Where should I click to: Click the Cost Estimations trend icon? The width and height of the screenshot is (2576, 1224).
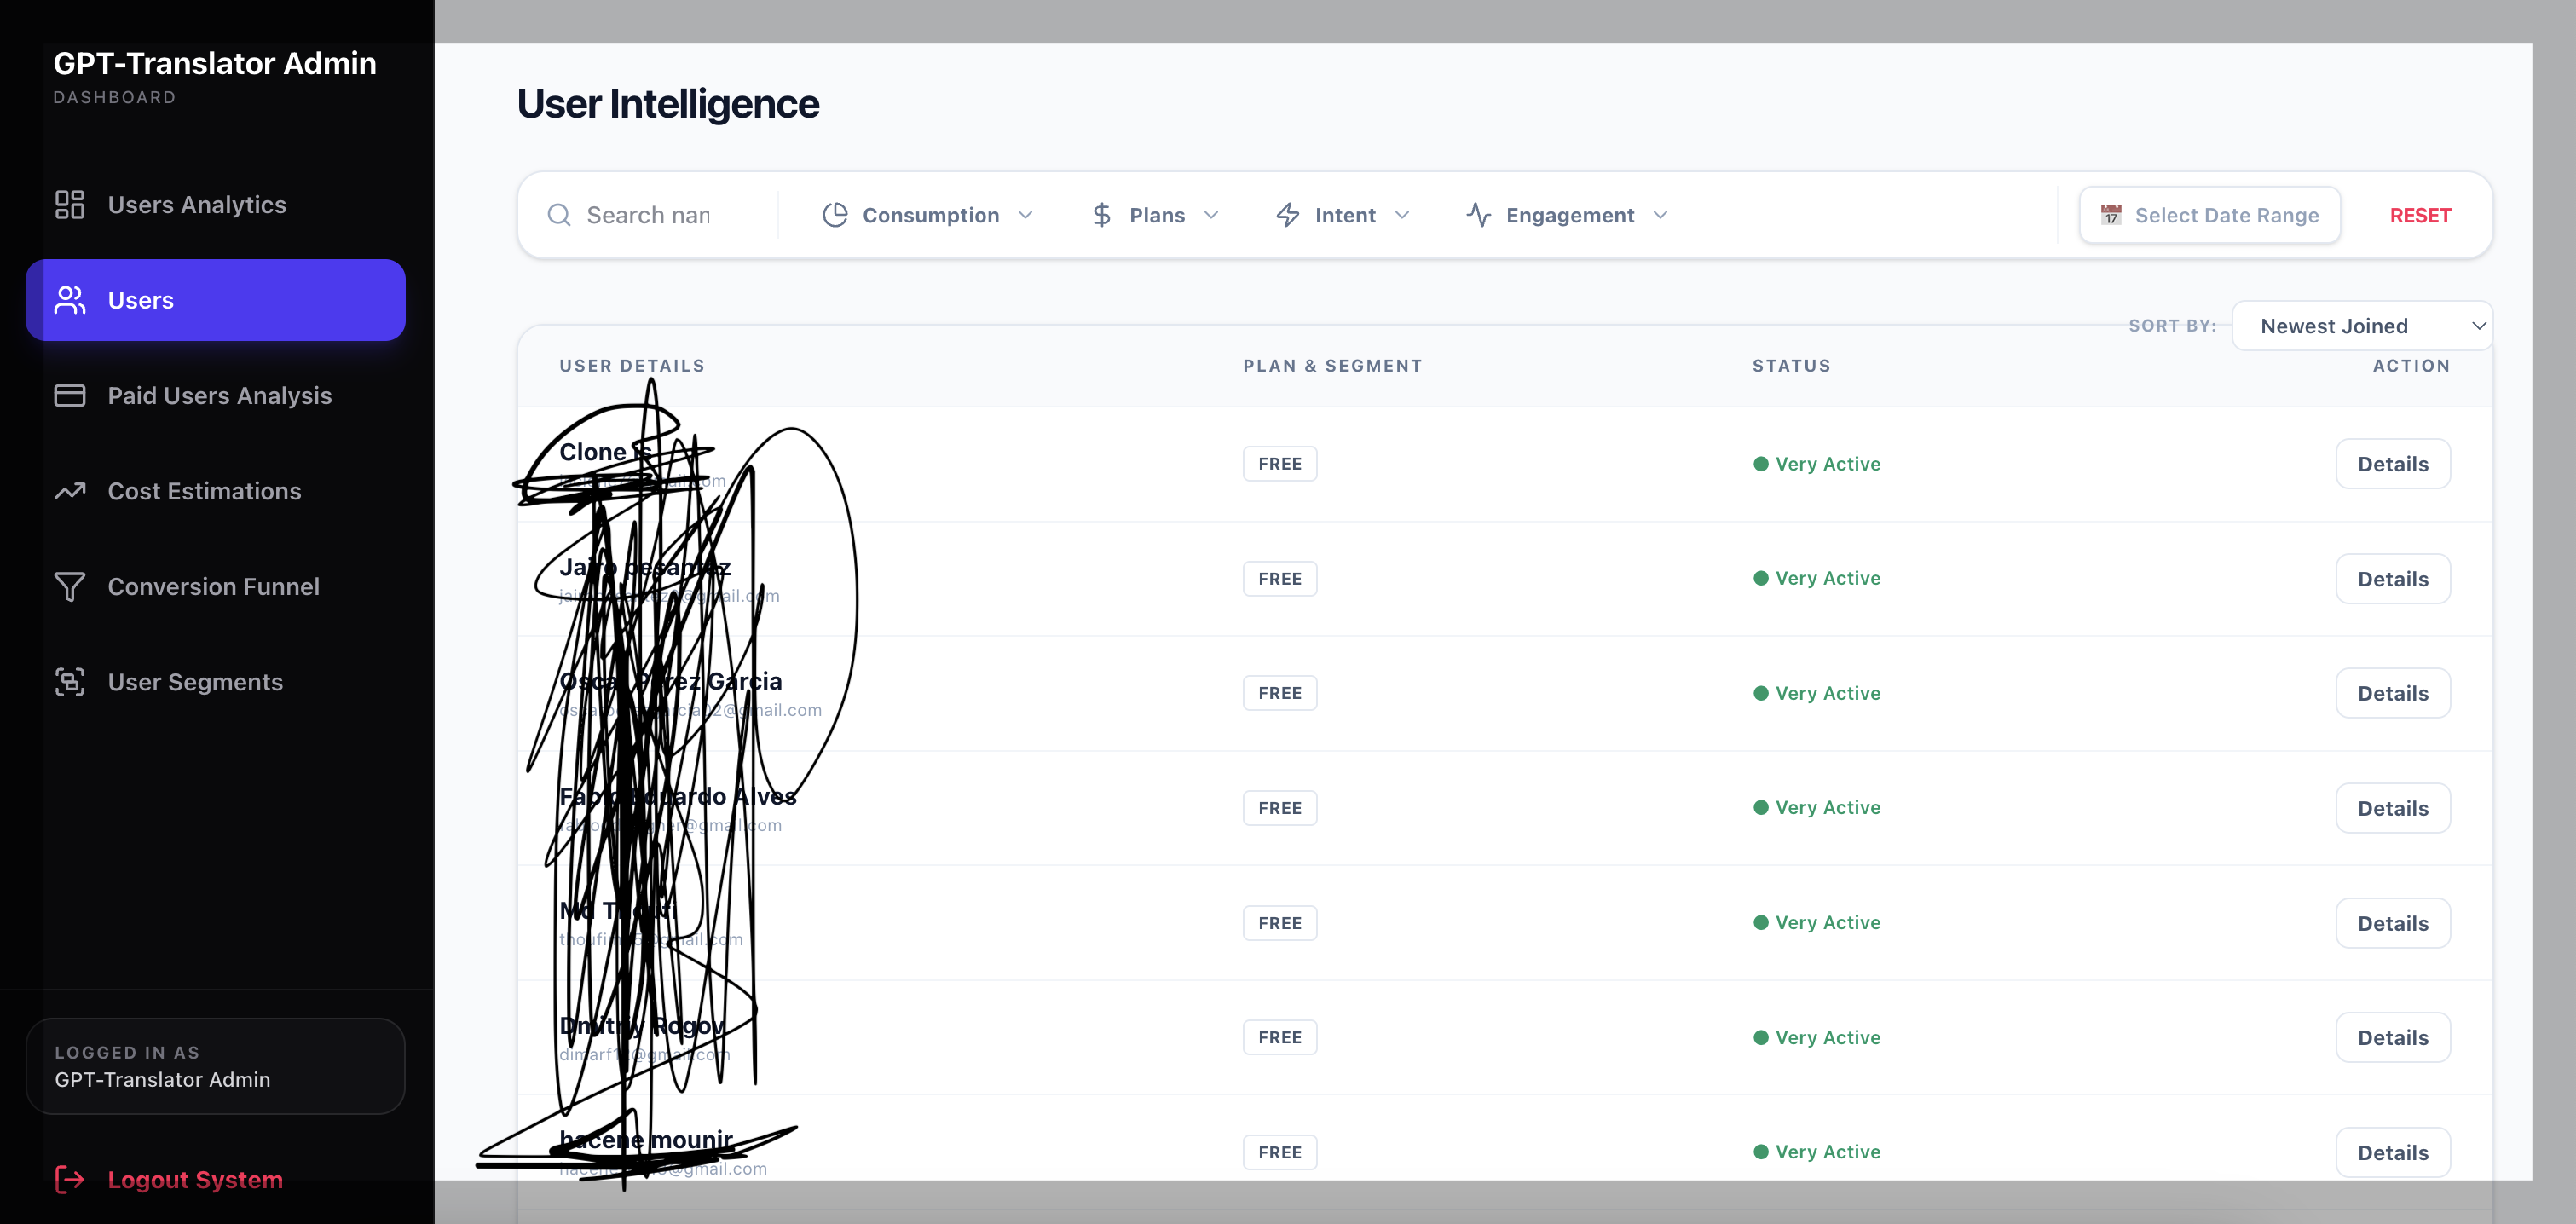coord(69,491)
